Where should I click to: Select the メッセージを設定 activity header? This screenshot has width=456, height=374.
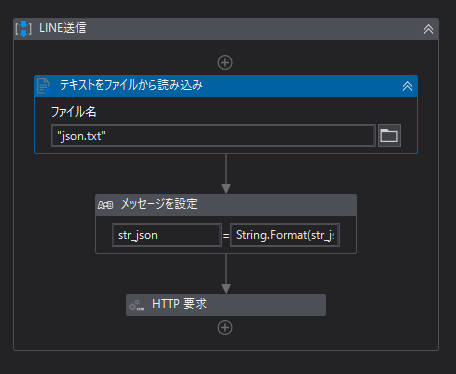[x=226, y=205]
